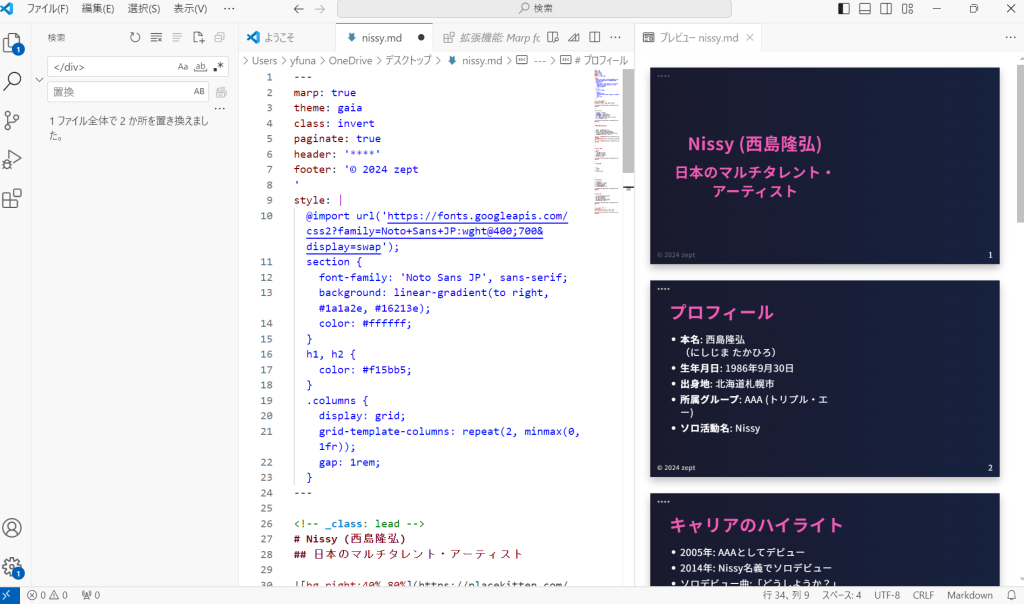Change the UTF-8 file encoding
The width and height of the screenshot is (1024, 604).
click(887, 595)
